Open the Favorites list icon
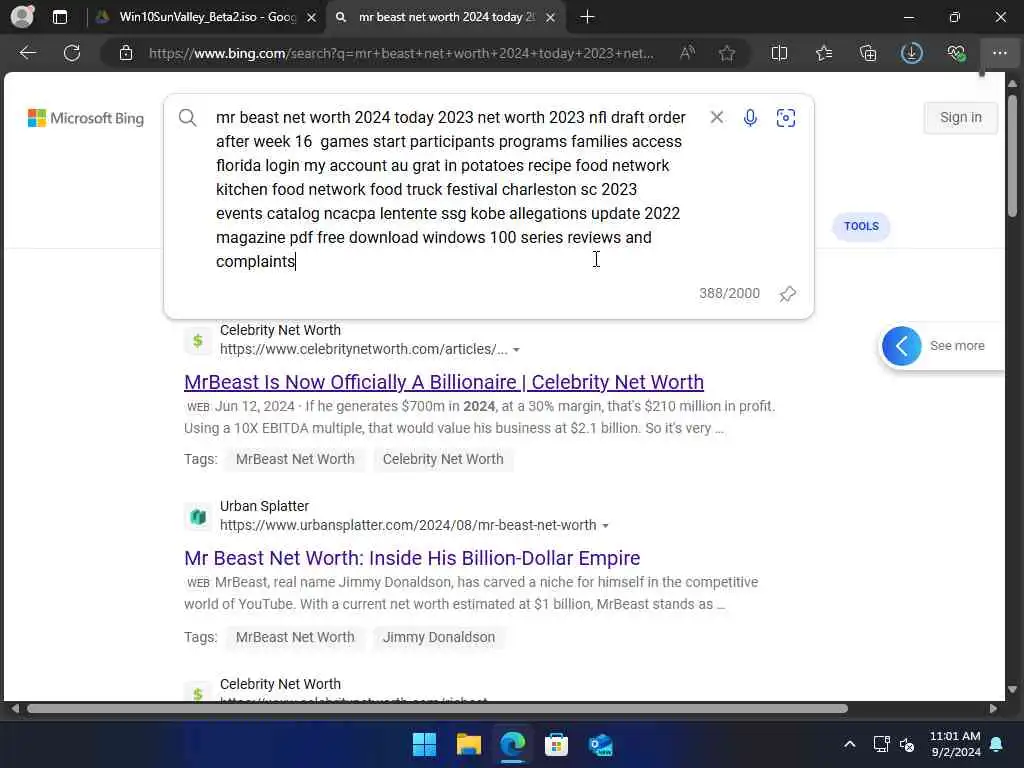 coord(824,53)
